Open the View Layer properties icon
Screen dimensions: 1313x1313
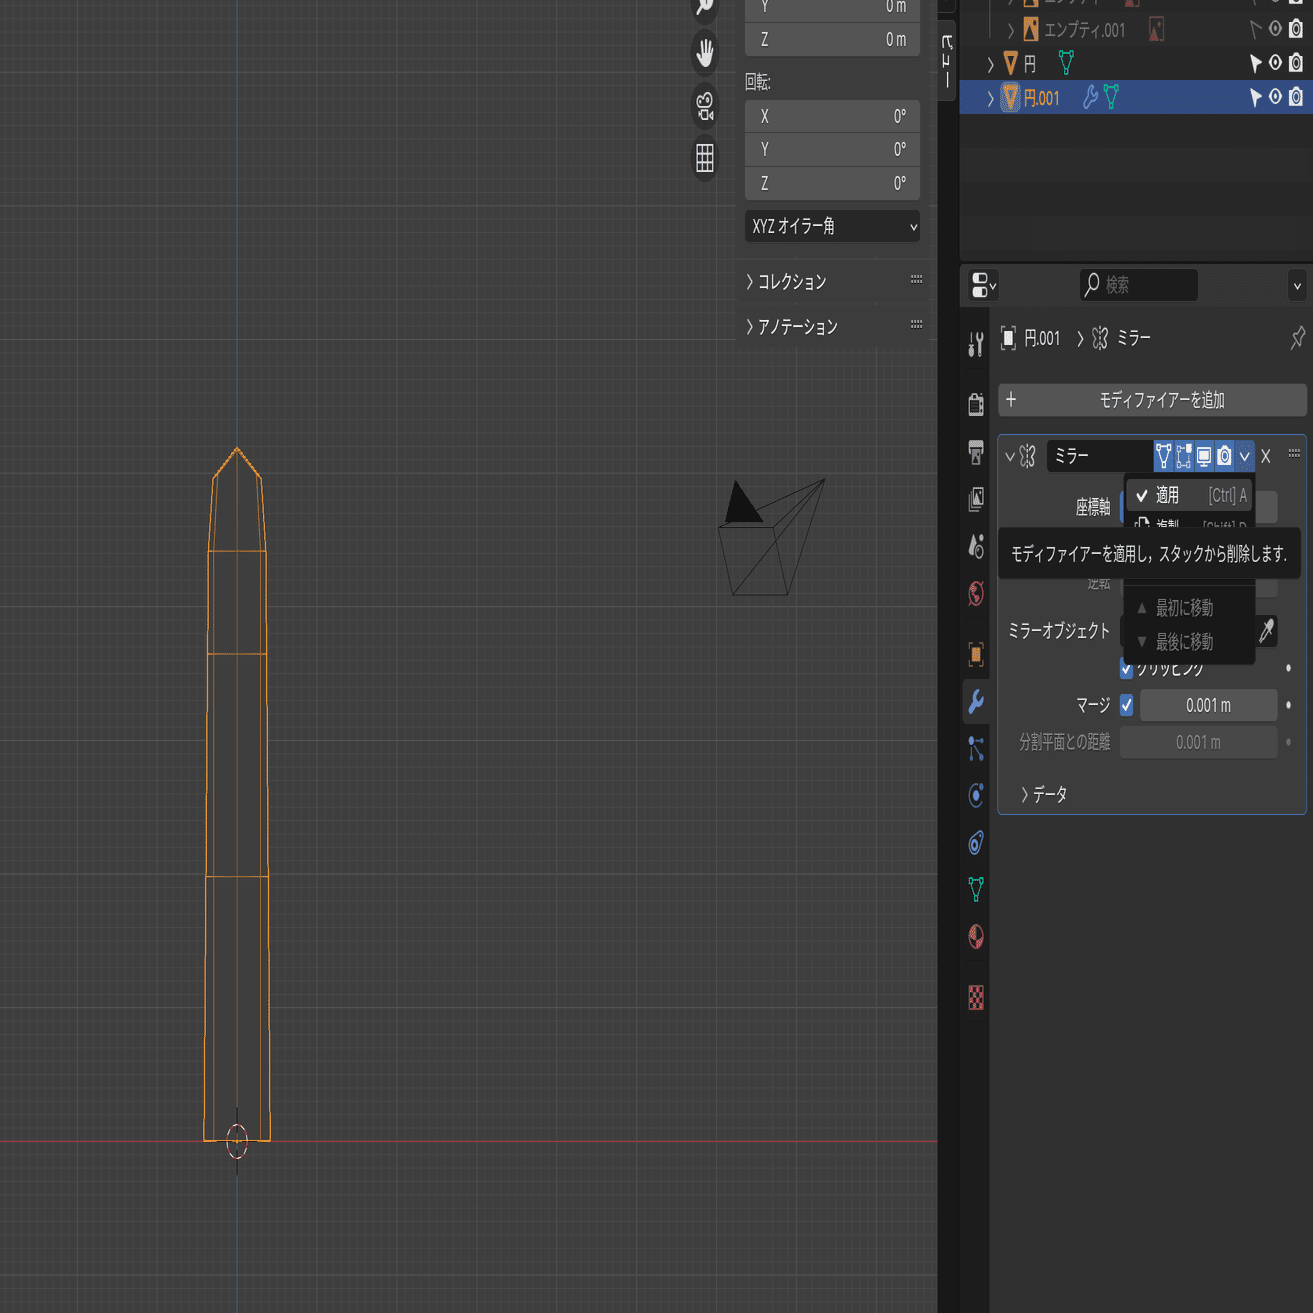(x=976, y=499)
